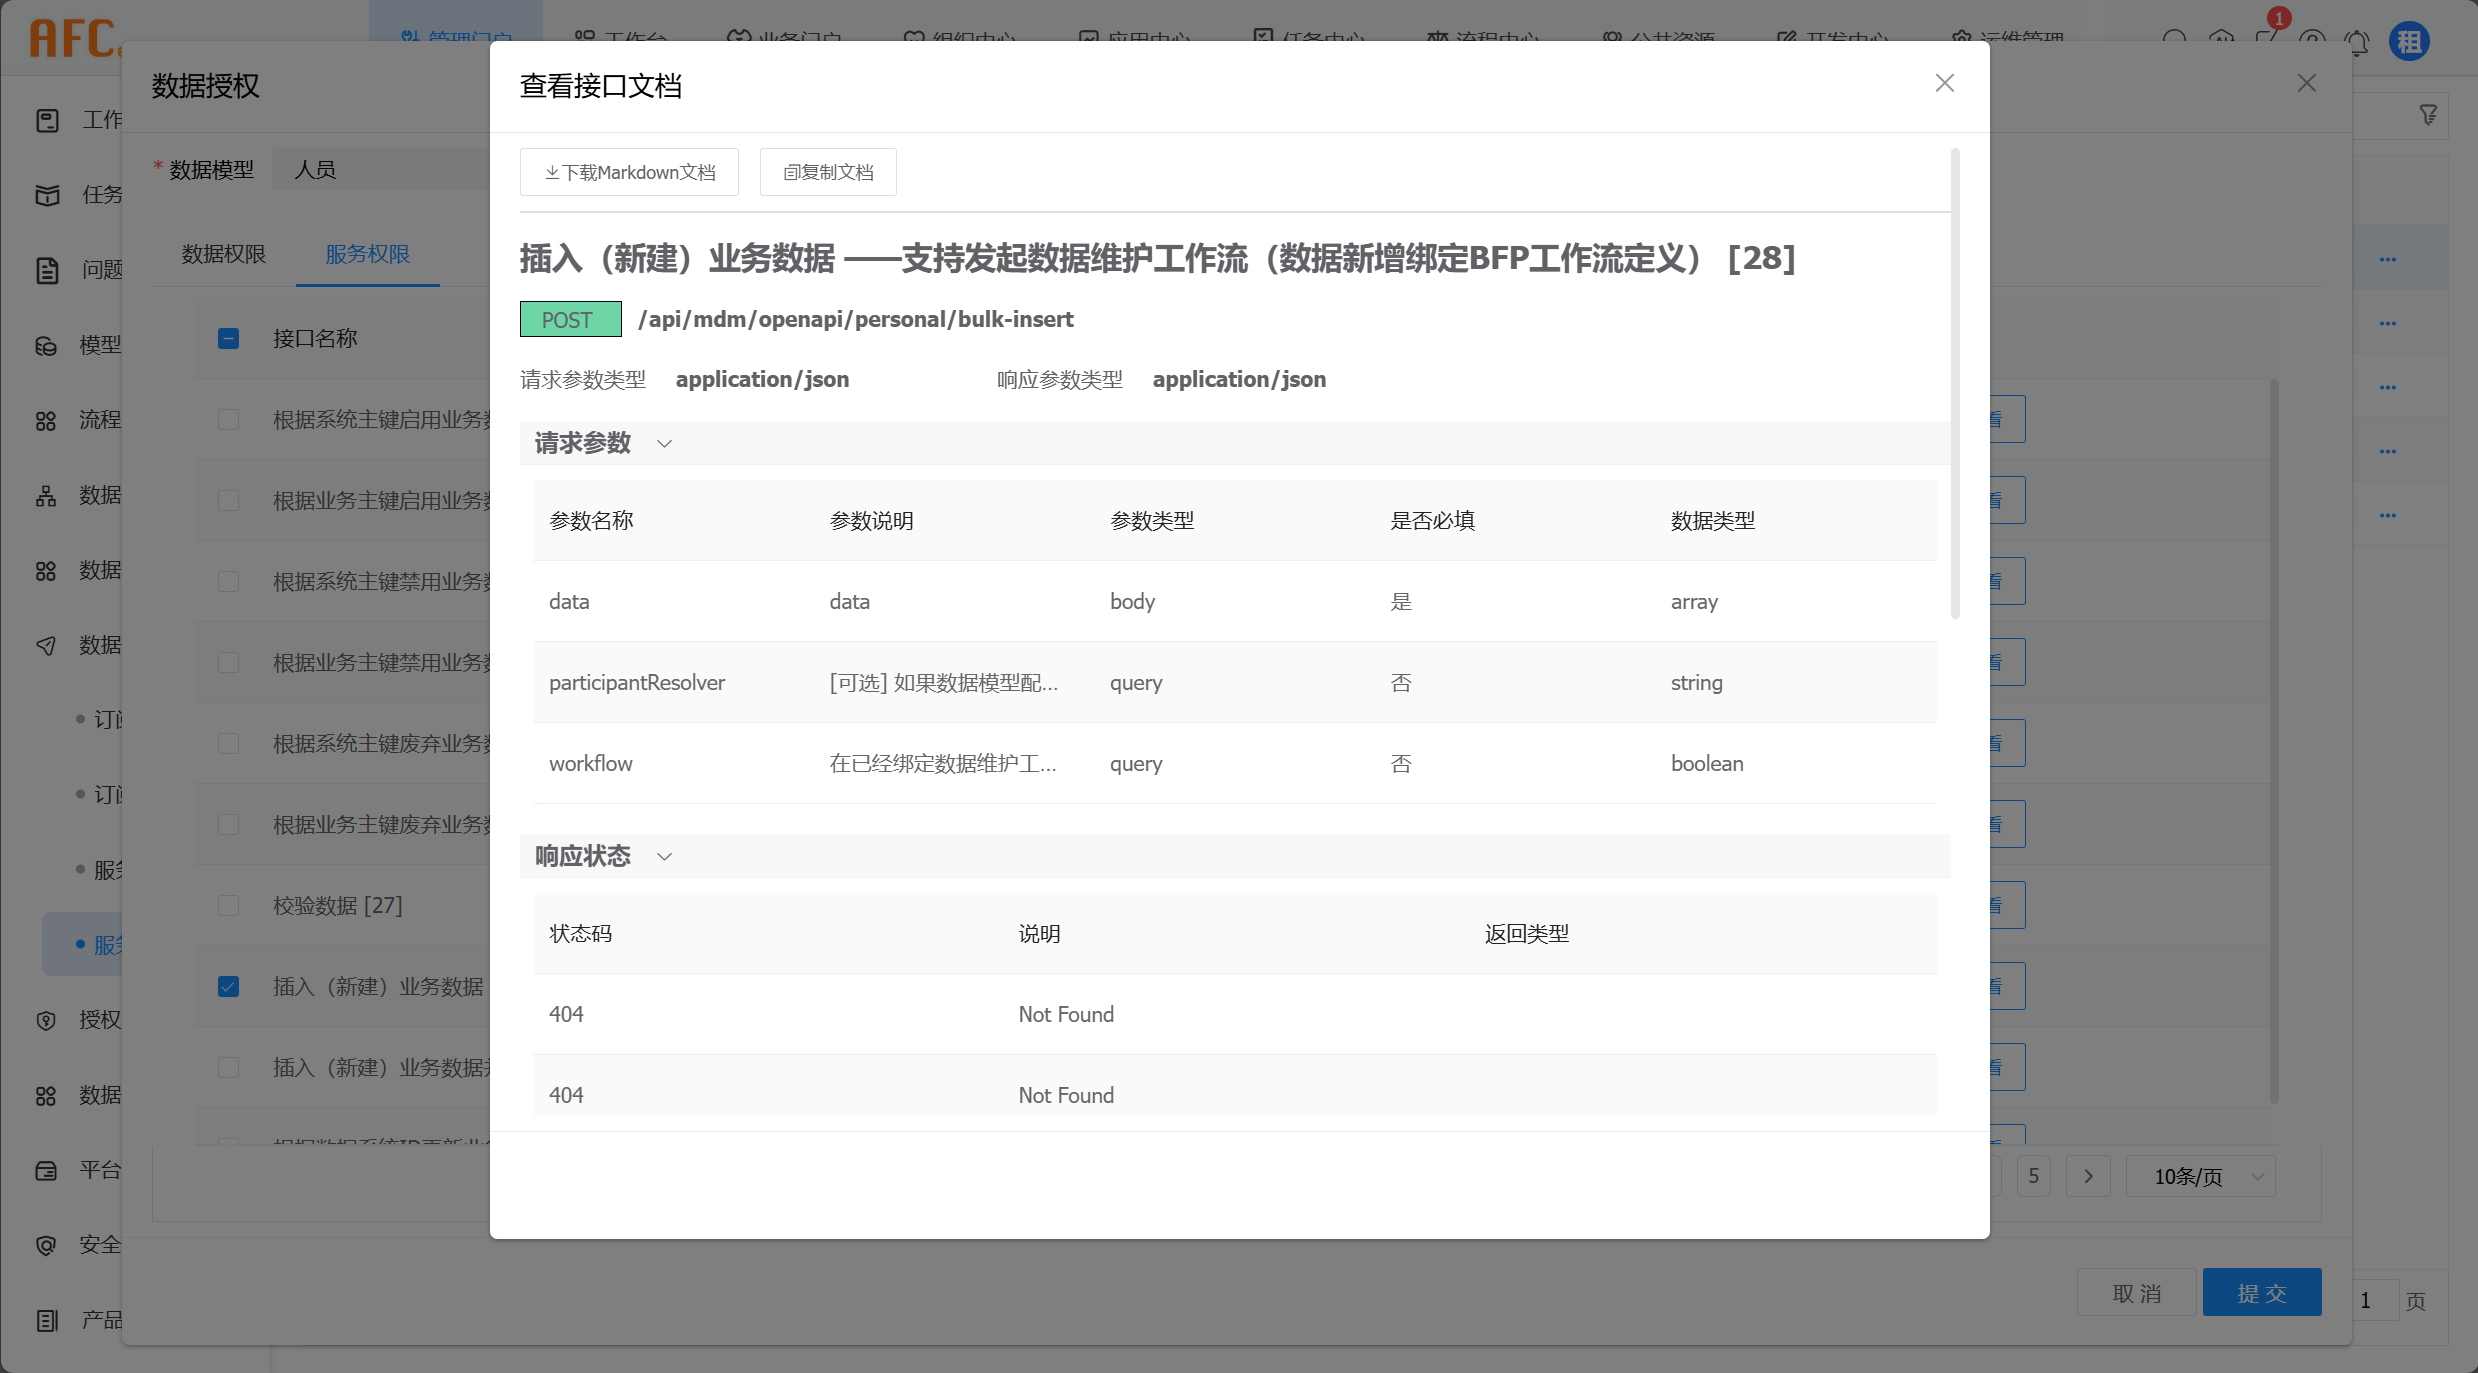
Task: Toggle the 接口名称 select-all checkbox
Action: (228, 339)
